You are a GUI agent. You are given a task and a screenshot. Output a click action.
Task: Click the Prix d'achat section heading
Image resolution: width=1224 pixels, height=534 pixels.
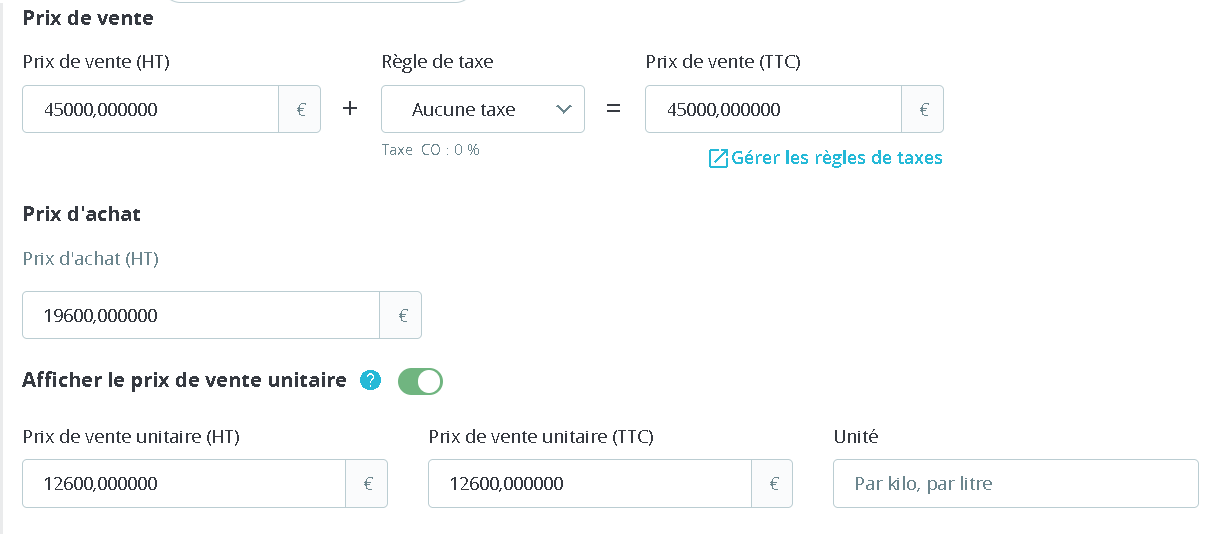coord(82,214)
